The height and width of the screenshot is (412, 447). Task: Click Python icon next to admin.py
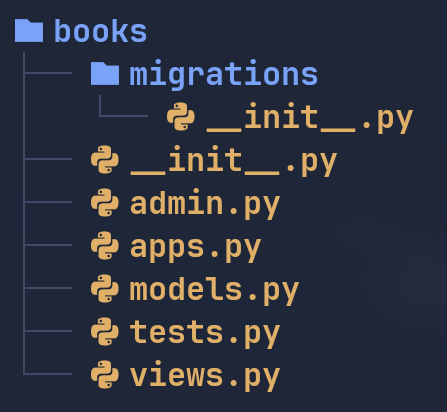(105, 203)
